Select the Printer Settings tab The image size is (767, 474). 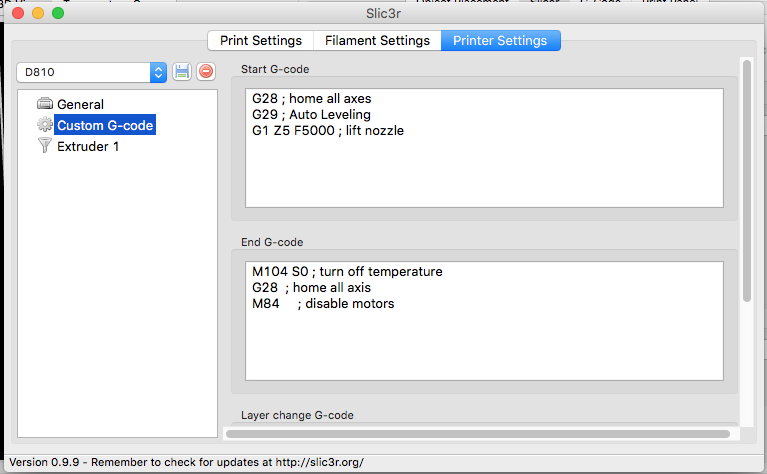[500, 41]
